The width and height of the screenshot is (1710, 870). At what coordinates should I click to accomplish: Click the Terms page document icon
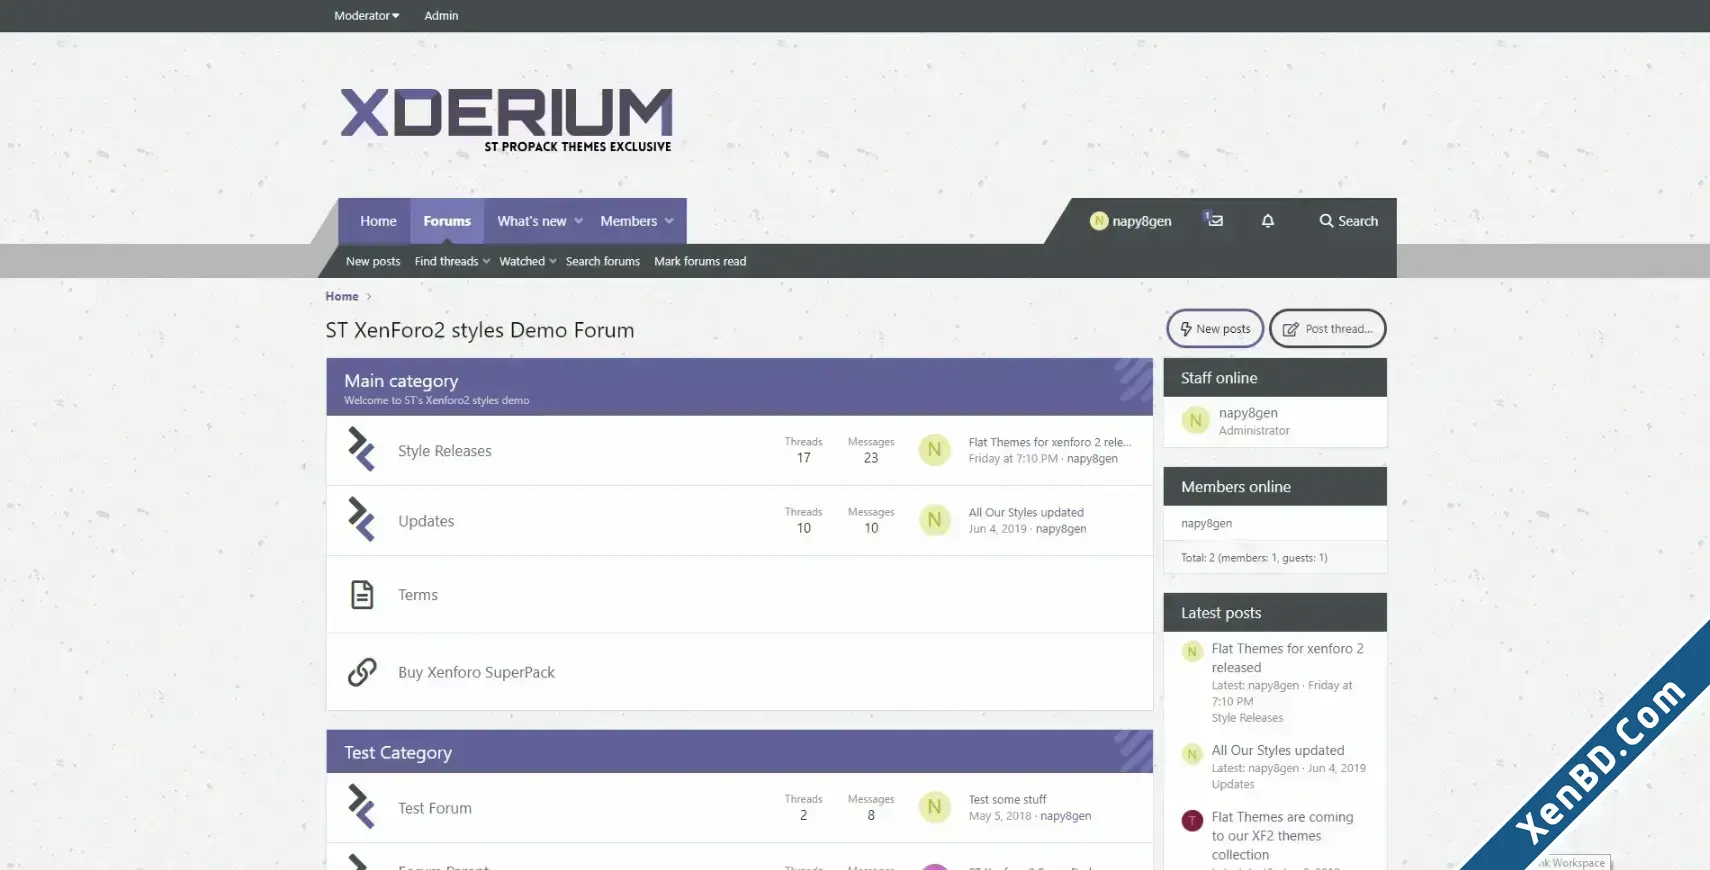tap(362, 594)
